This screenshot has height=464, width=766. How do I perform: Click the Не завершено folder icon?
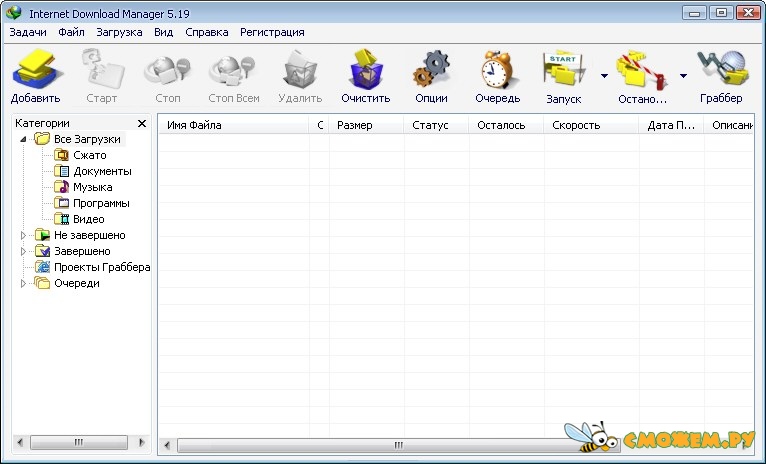click(43, 235)
